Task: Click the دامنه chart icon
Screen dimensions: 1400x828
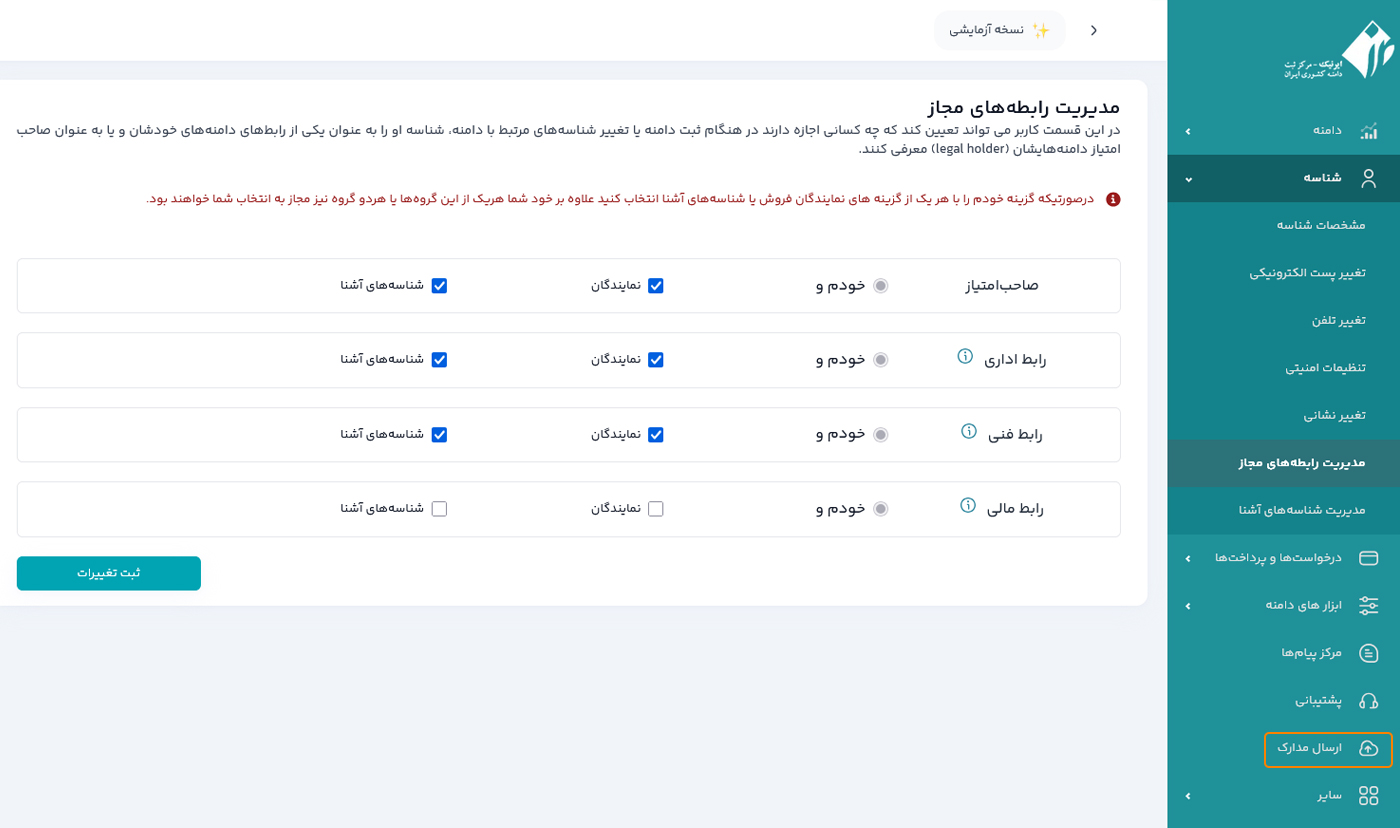Action: point(1368,131)
